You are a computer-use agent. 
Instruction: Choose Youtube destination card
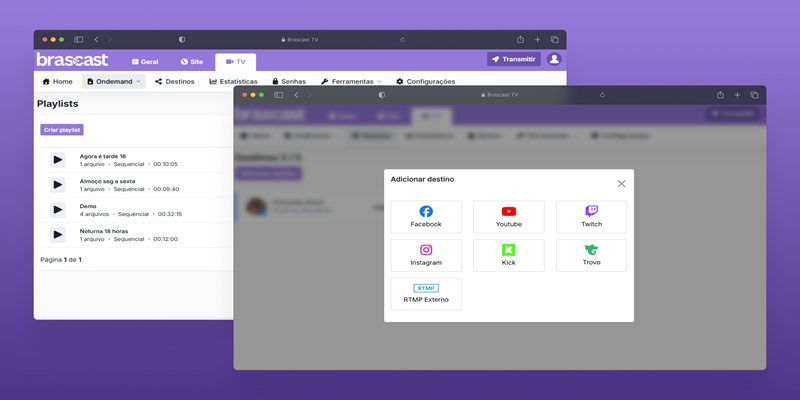tap(509, 217)
